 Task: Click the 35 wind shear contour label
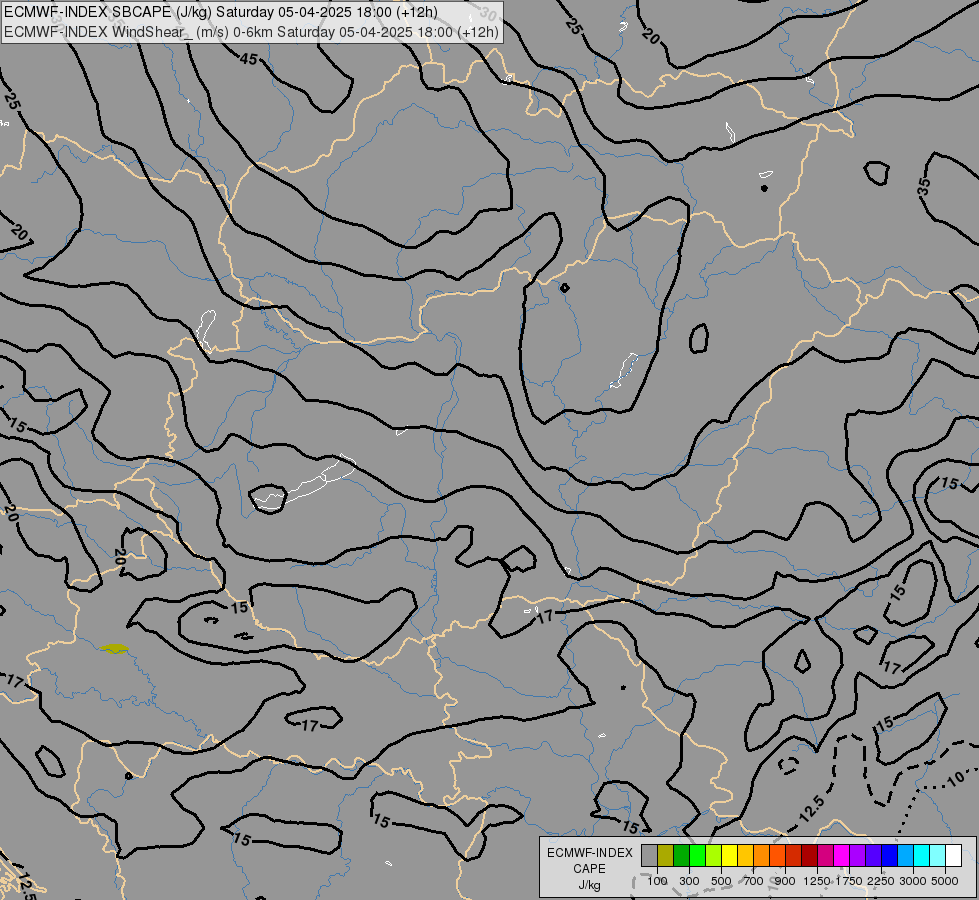[x=925, y=186]
